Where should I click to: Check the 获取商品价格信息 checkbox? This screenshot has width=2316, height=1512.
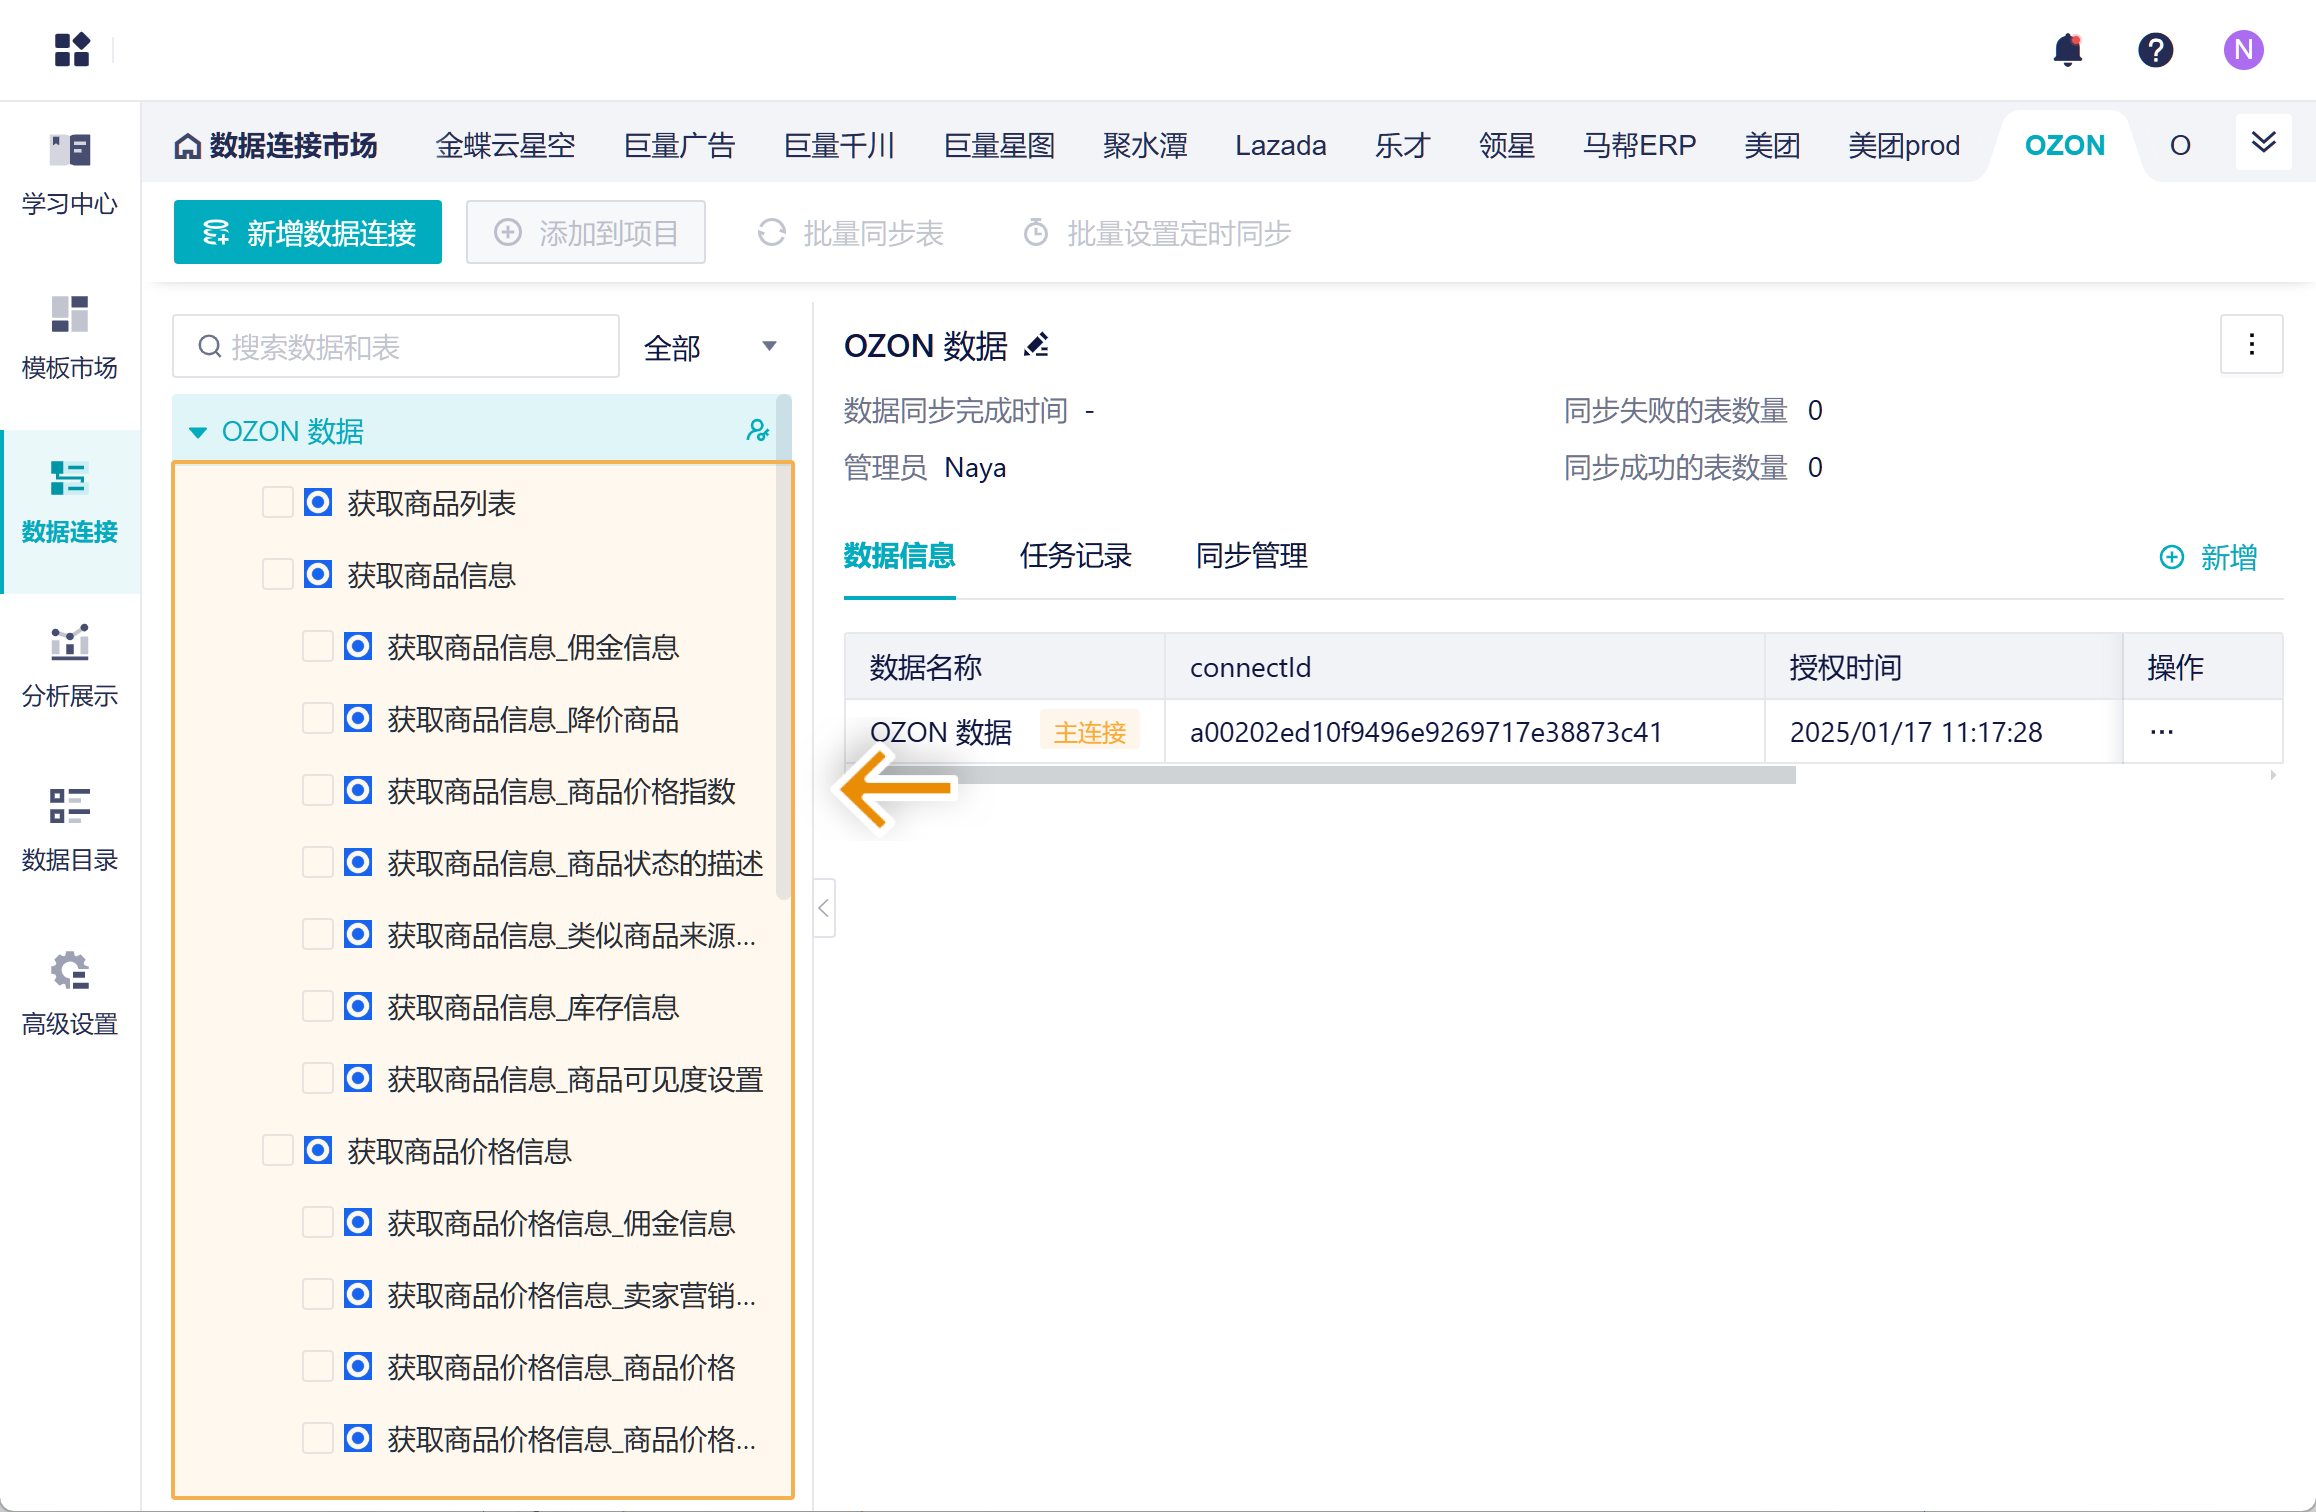click(x=277, y=1150)
